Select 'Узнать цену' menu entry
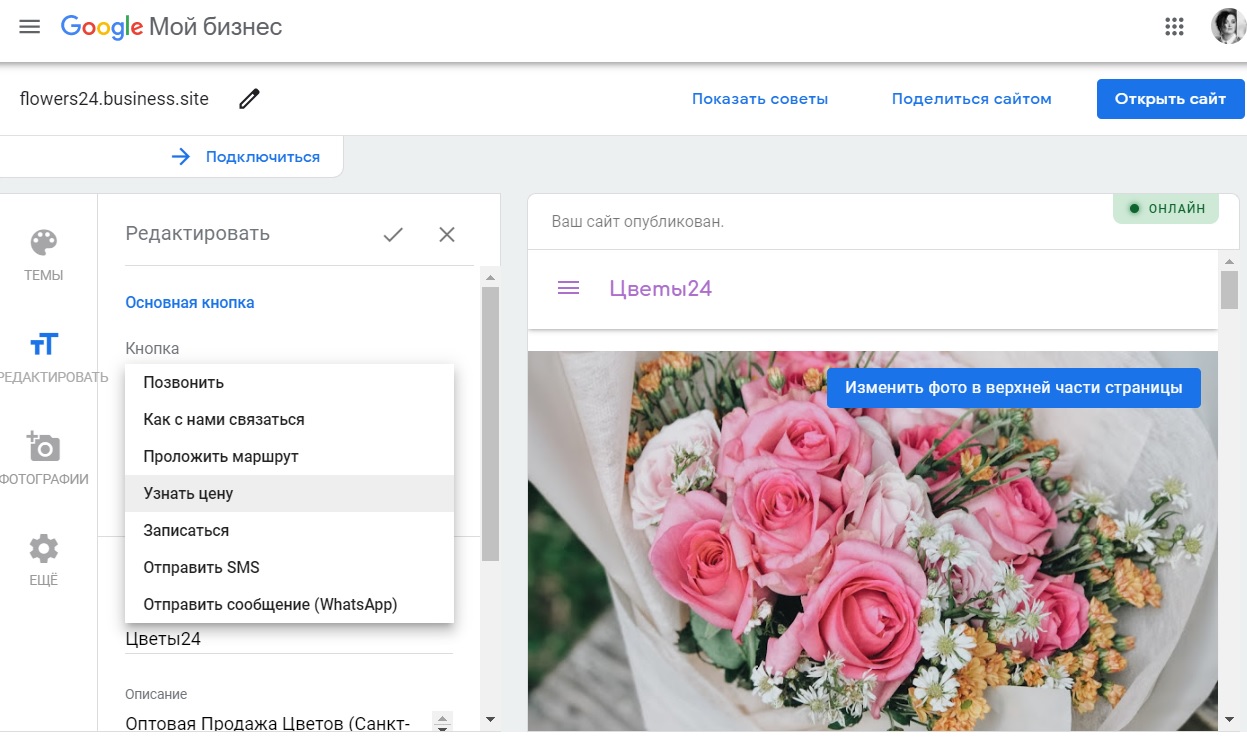 tap(188, 494)
